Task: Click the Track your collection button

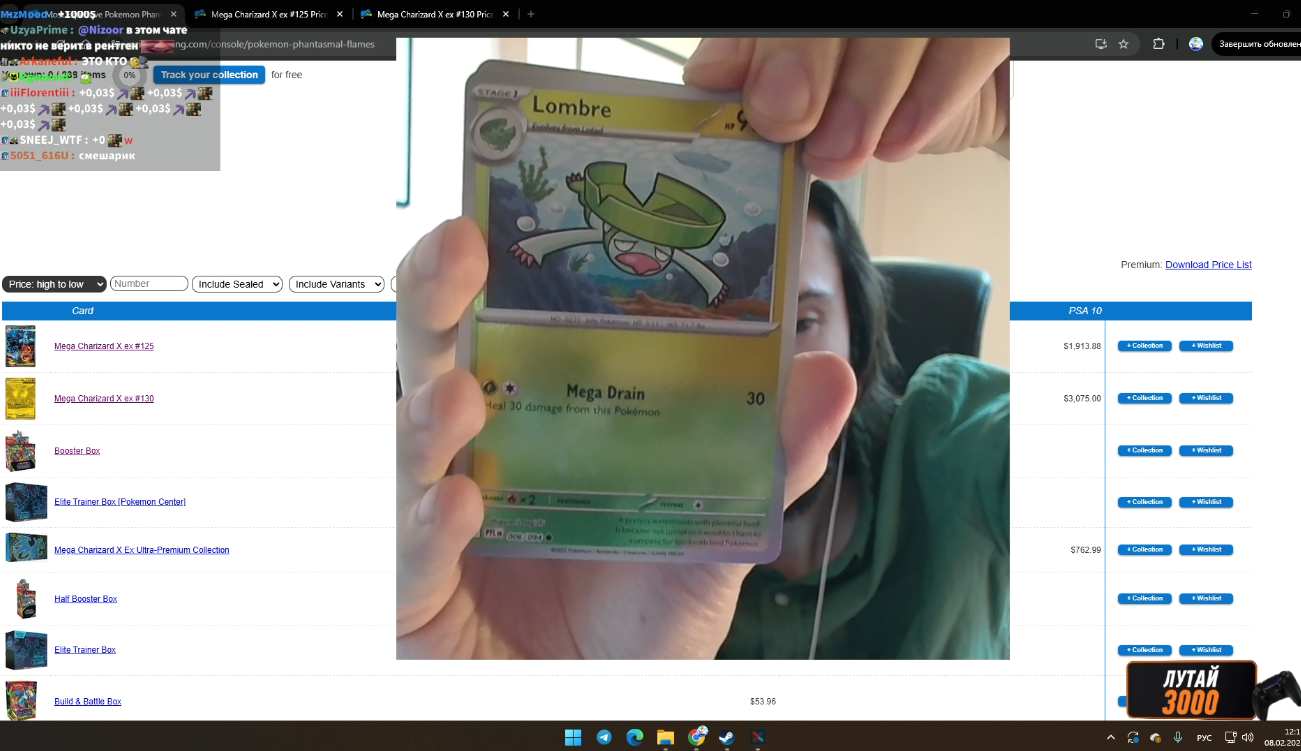Action: point(209,75)
